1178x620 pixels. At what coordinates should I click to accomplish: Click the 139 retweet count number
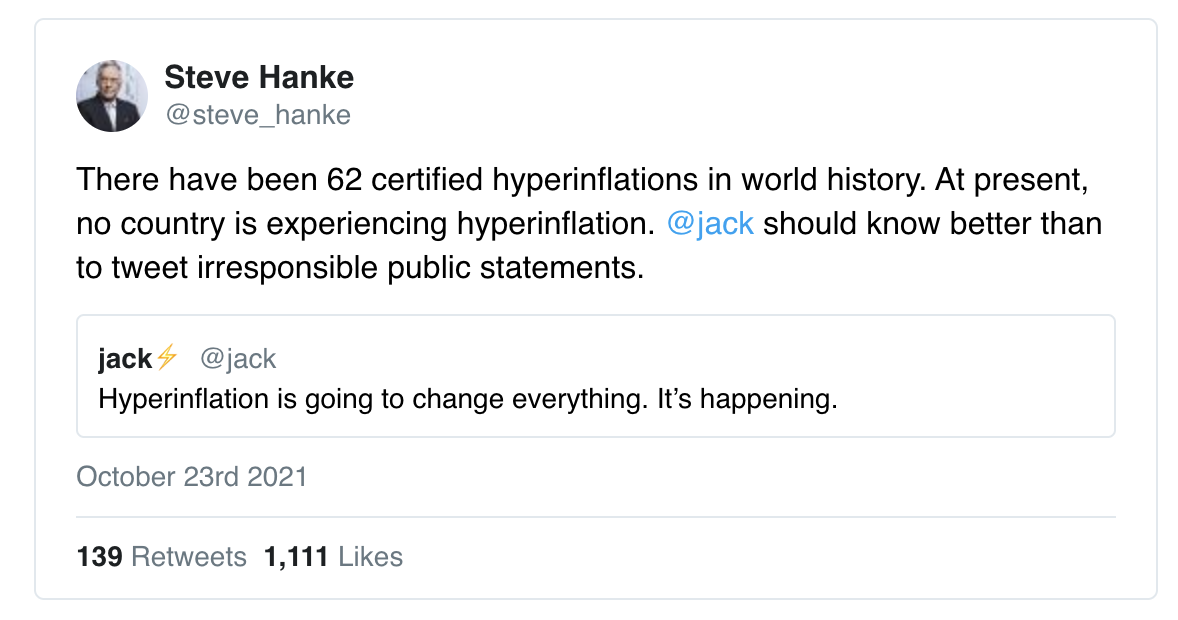click(x=99, y=557)
